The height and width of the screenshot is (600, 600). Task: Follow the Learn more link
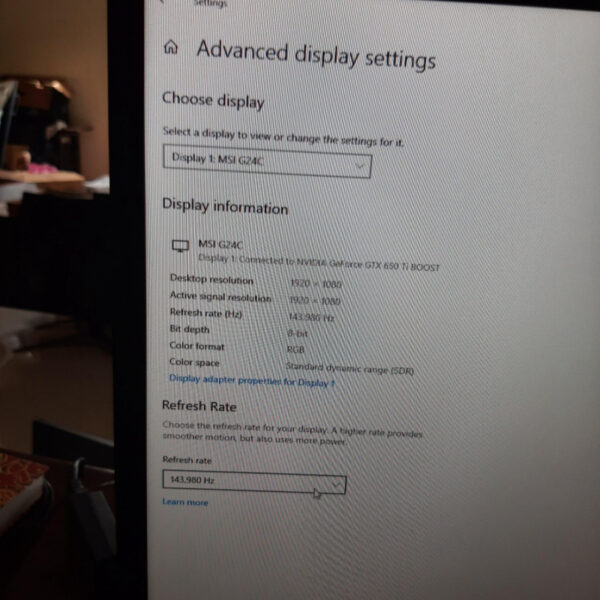pos(185,502)
